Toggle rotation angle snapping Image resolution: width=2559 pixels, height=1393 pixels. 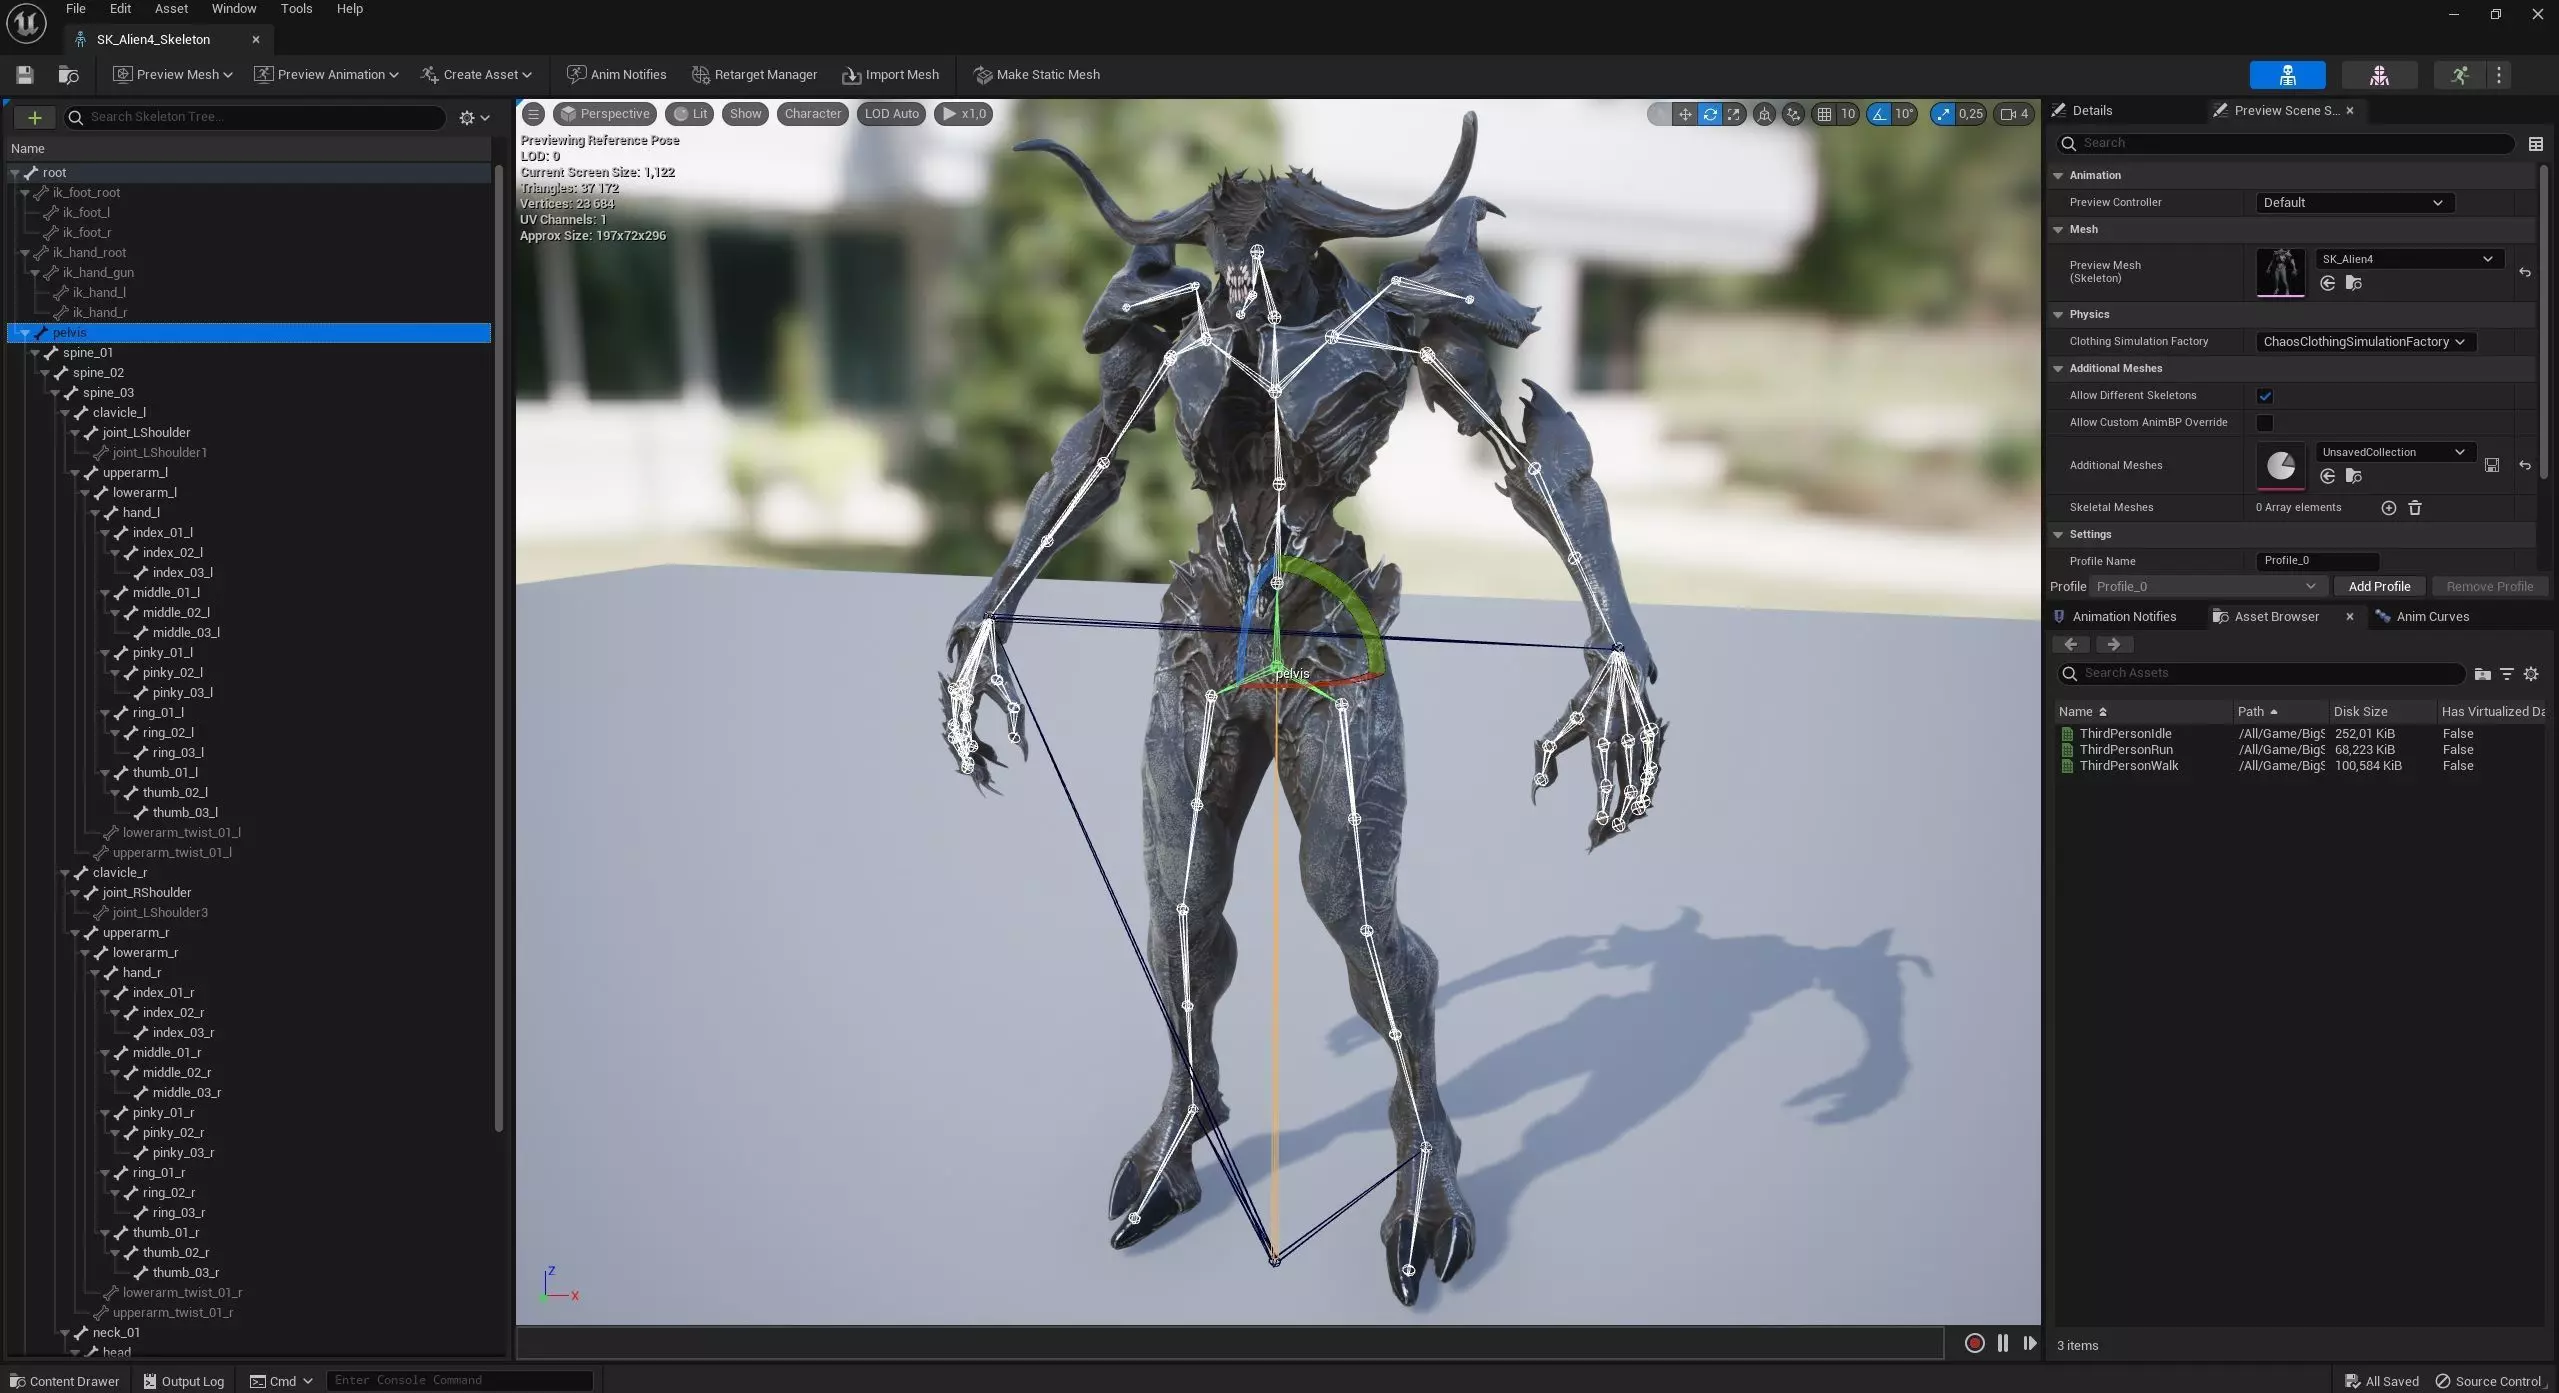coord(1879,114)
